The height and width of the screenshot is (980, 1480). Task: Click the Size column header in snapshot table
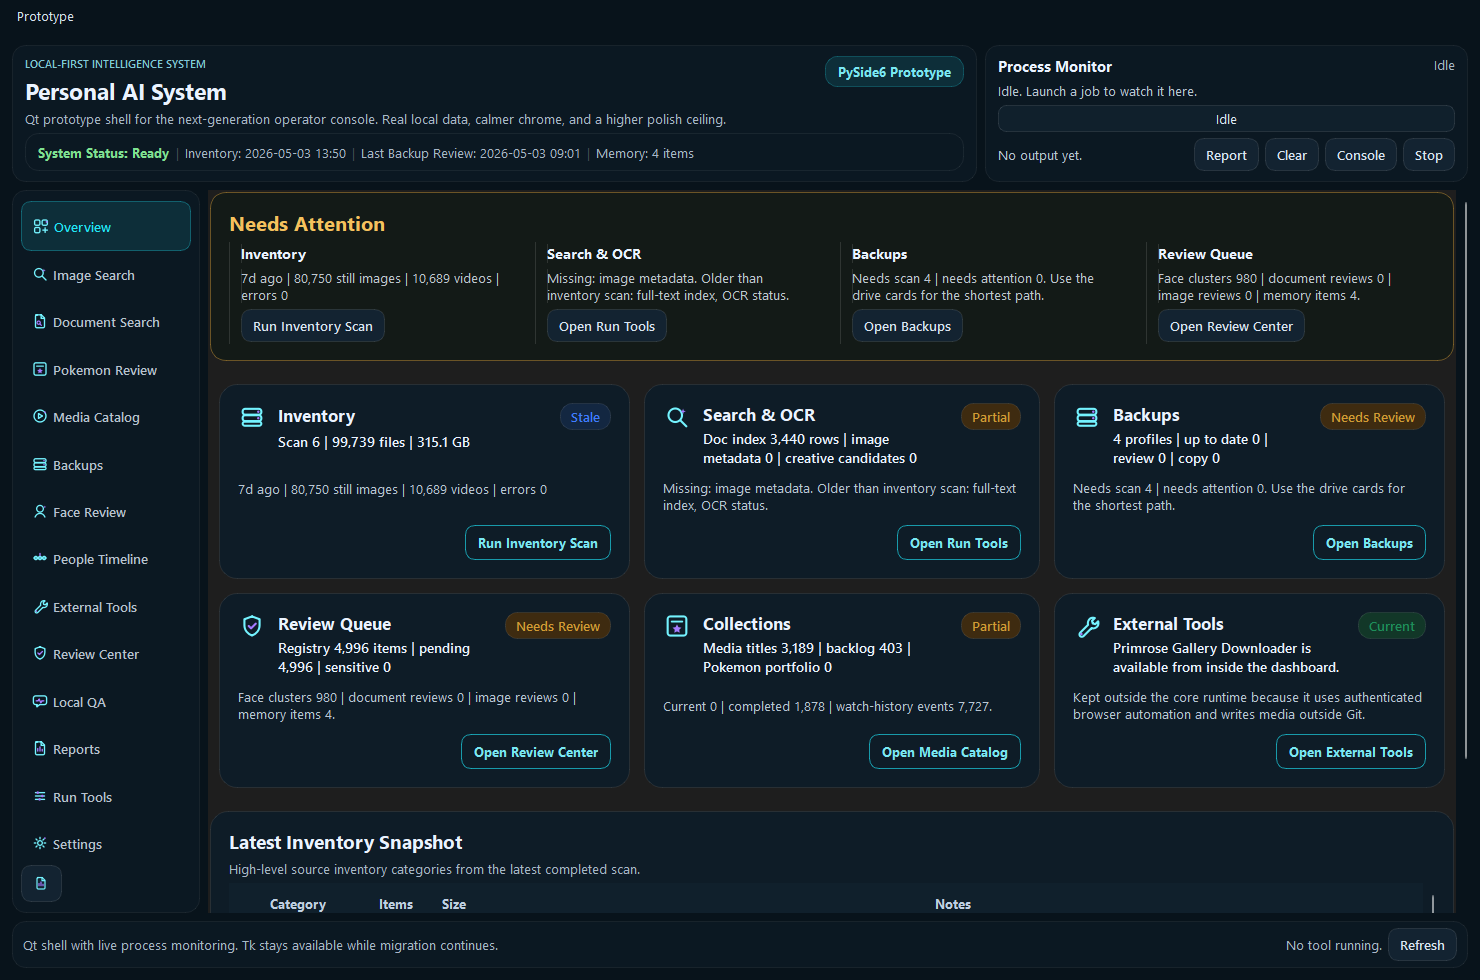coord(454,904)
